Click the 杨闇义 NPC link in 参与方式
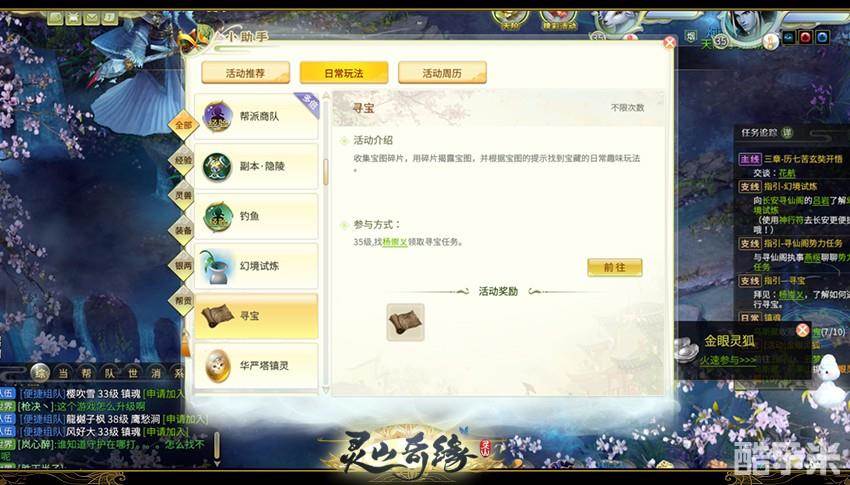Viewport: 850px width, 485px height. click(395, 242)
